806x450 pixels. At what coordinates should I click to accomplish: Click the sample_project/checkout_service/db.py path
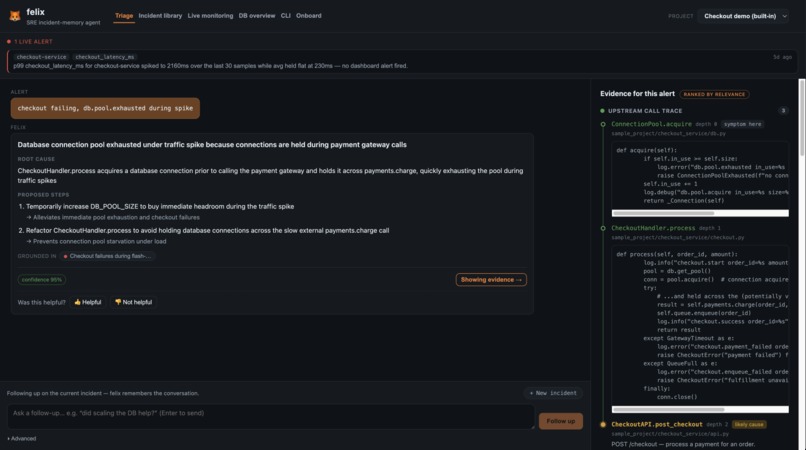pyautogui.click(x=668, y=134)
